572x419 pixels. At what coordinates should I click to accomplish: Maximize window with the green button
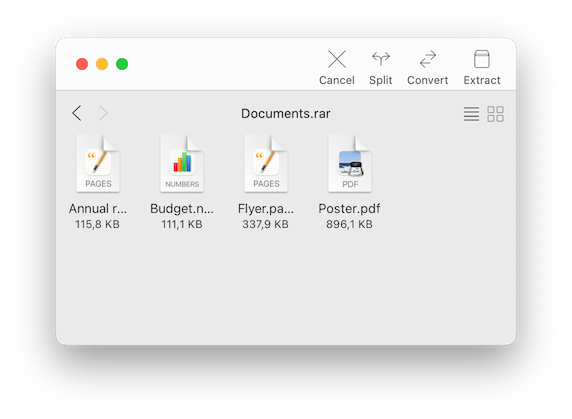click(122, 64)
